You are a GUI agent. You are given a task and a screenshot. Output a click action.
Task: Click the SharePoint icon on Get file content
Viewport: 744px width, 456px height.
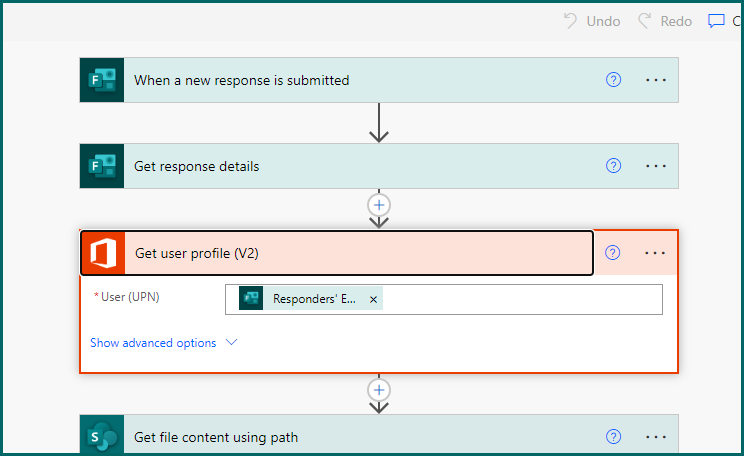click(x=102, y=436)
